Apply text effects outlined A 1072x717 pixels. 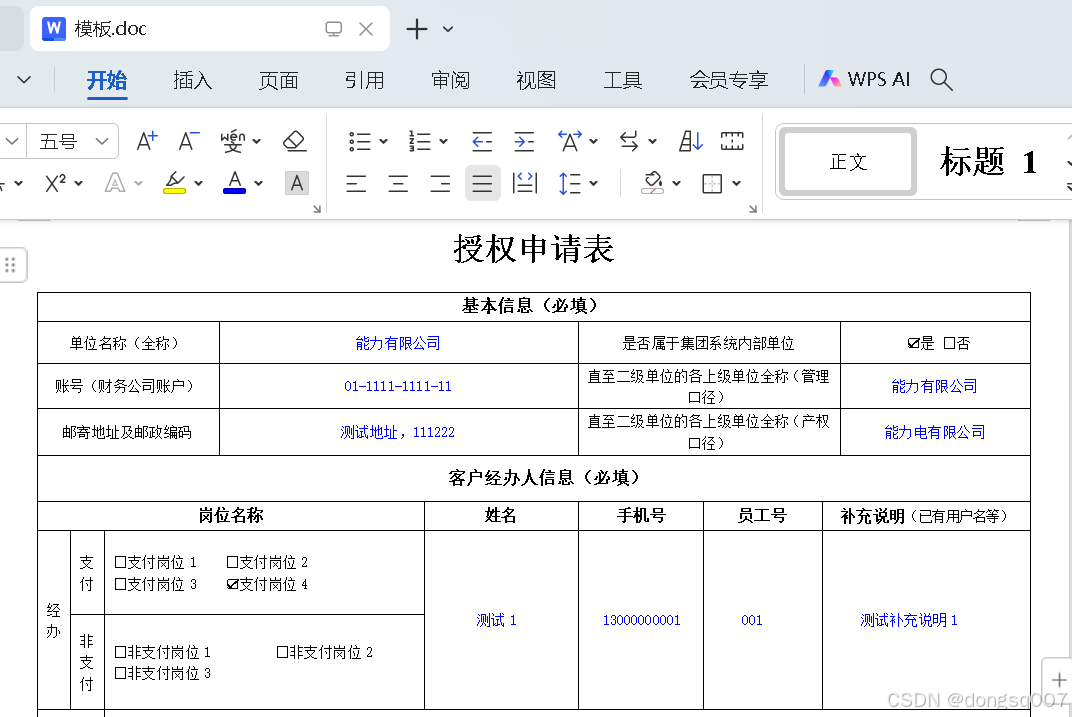[115, 183]
